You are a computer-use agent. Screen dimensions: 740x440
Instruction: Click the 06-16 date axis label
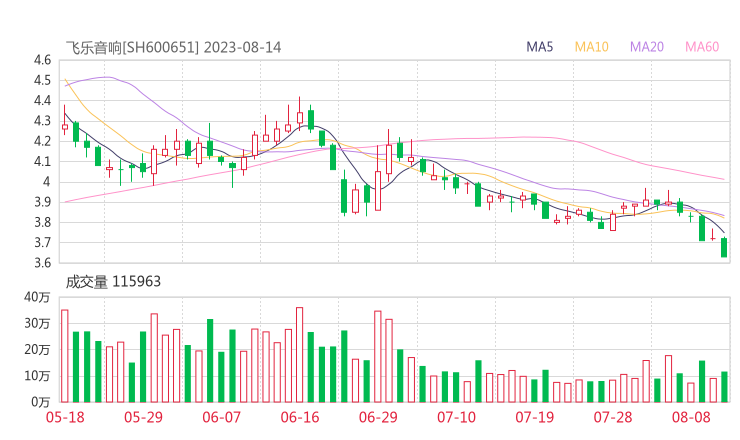(300, 417)
